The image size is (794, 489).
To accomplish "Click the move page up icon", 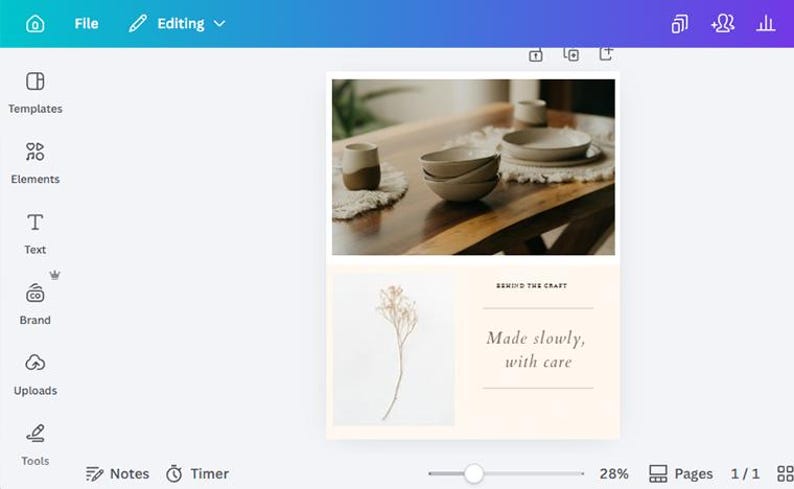I will point(536,55).
